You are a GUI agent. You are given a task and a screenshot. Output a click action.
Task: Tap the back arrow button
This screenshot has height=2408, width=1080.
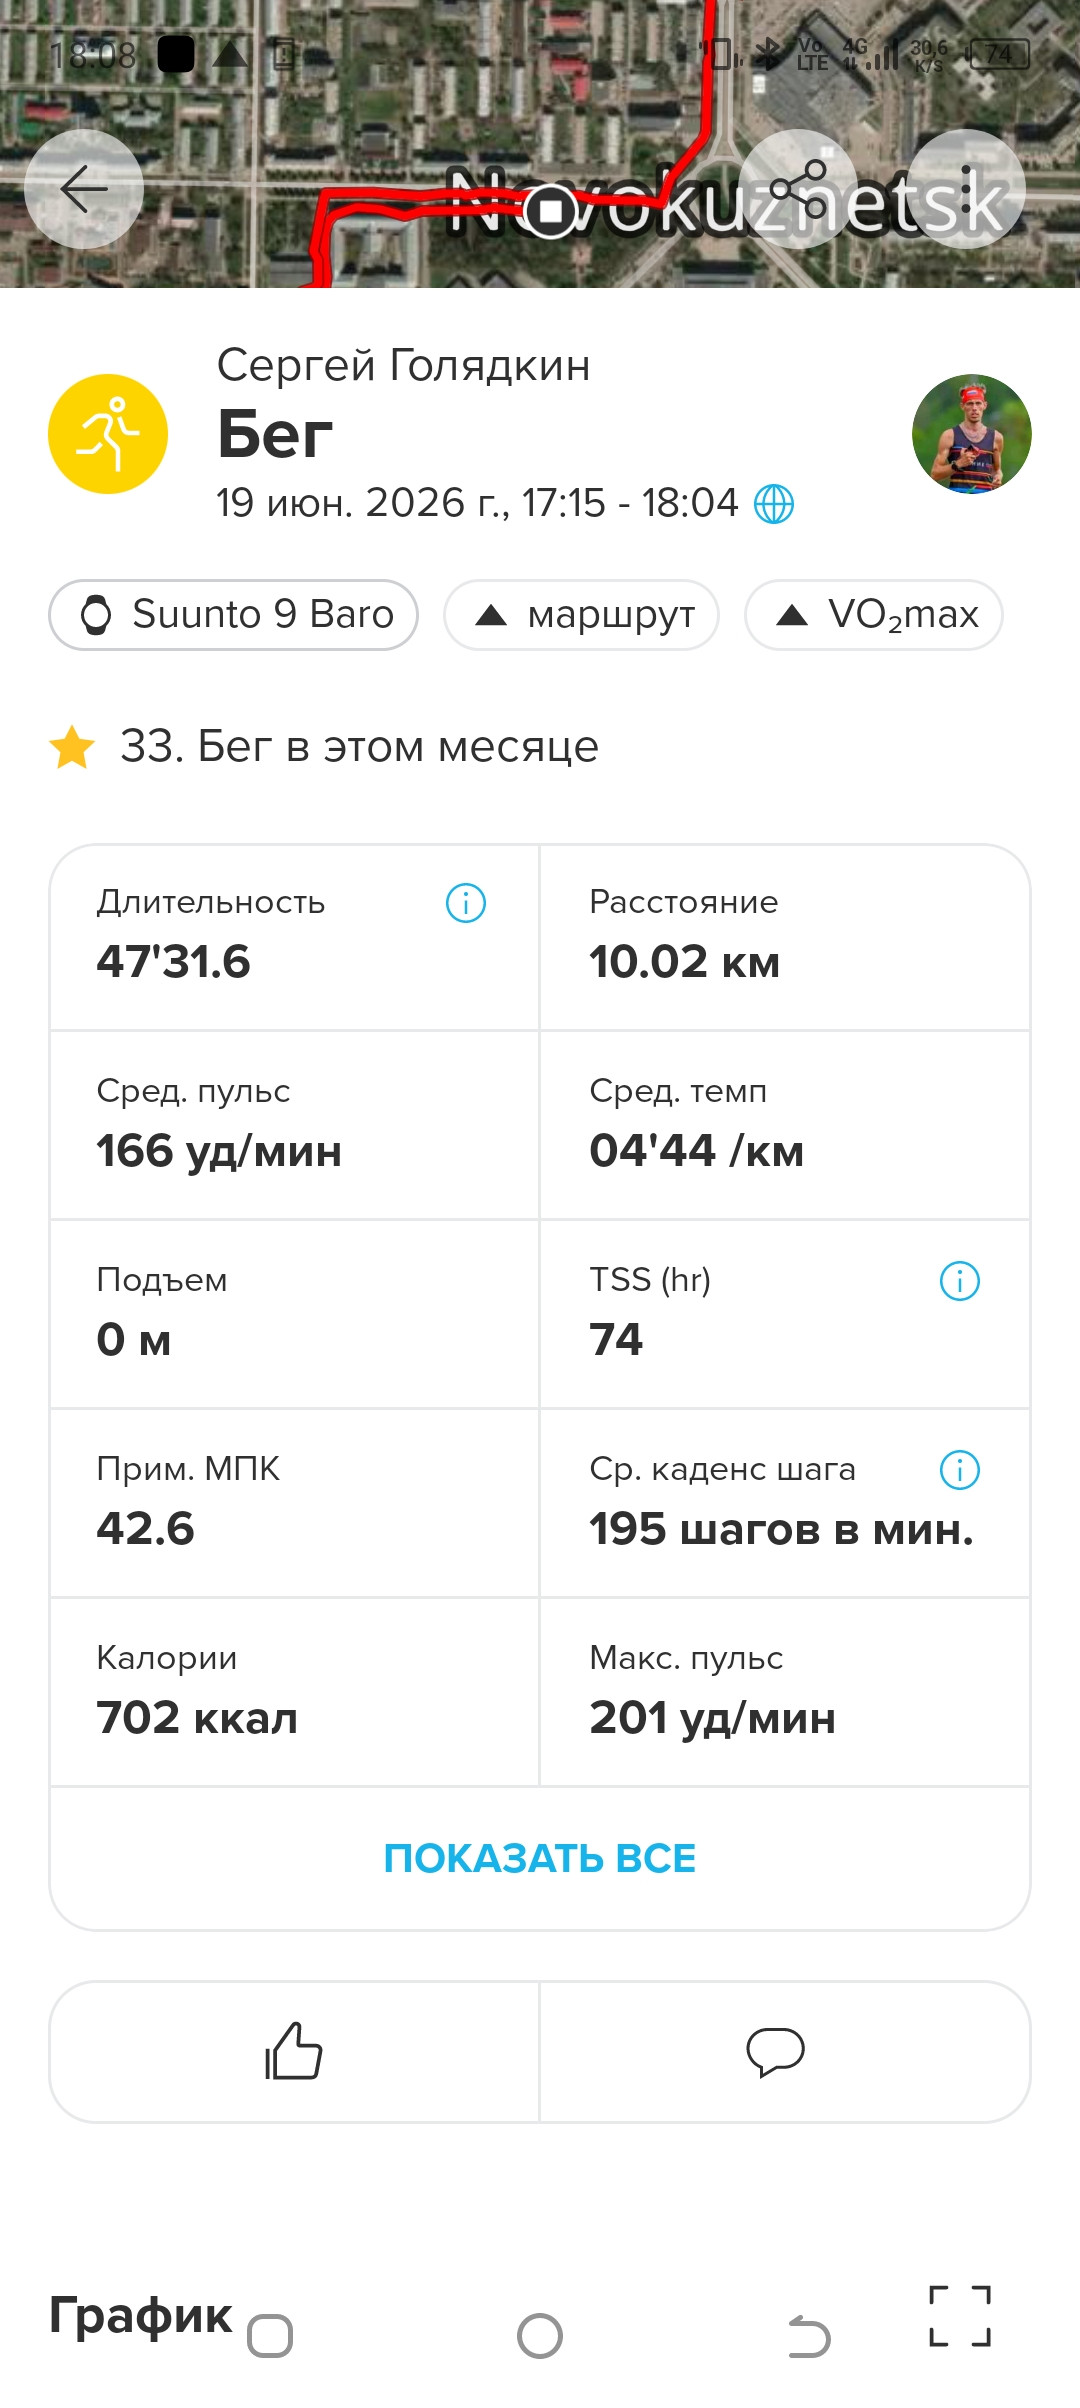tap(84, 188)
